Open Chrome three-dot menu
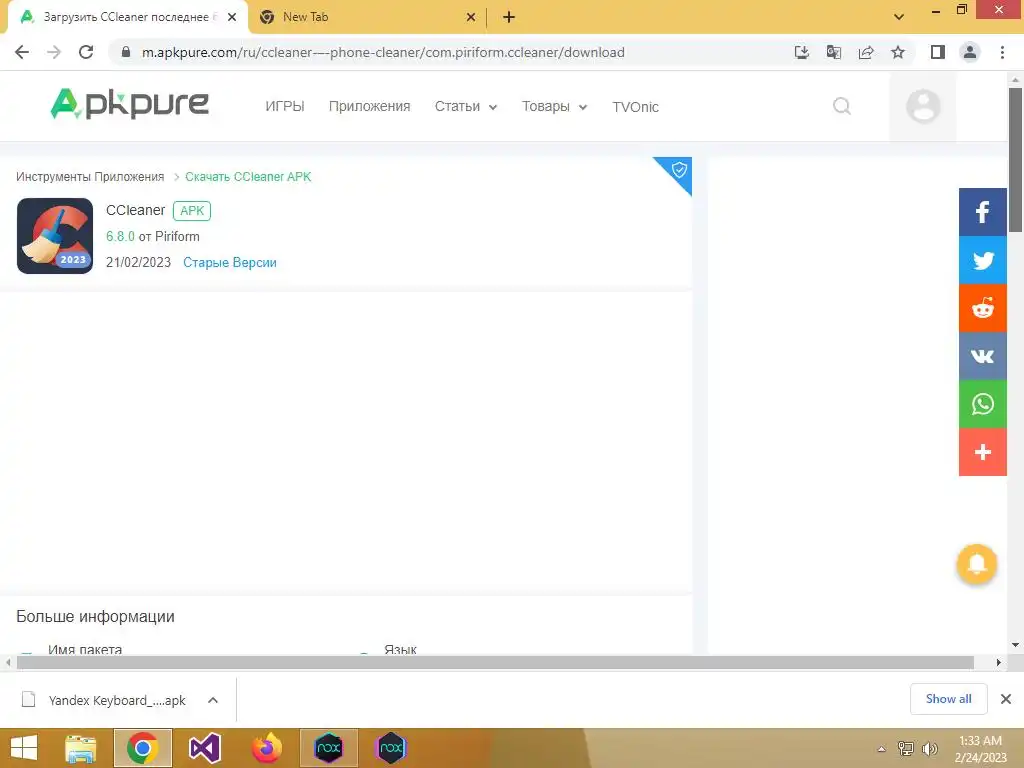The width and height of the screenshot is (1024, 768). [x=1002, y=52]
